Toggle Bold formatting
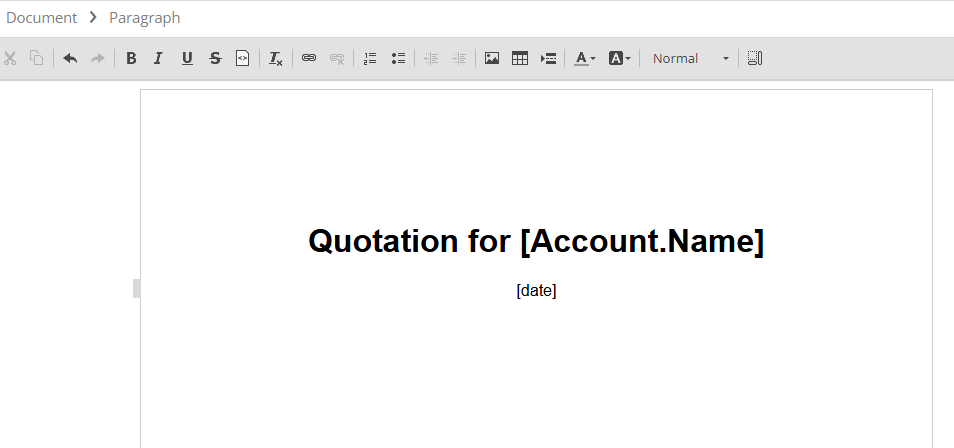The image size is (954, 448). coord(131,59)
